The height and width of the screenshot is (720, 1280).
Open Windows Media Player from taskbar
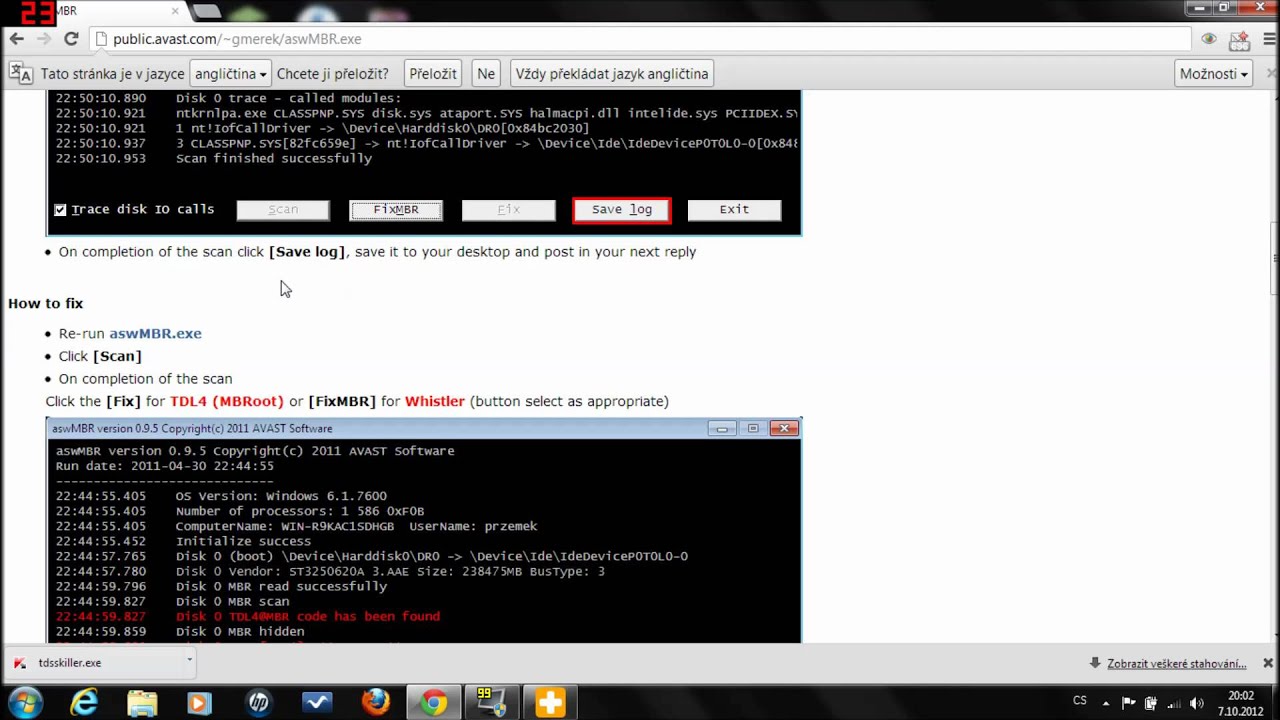coord(199,703)
